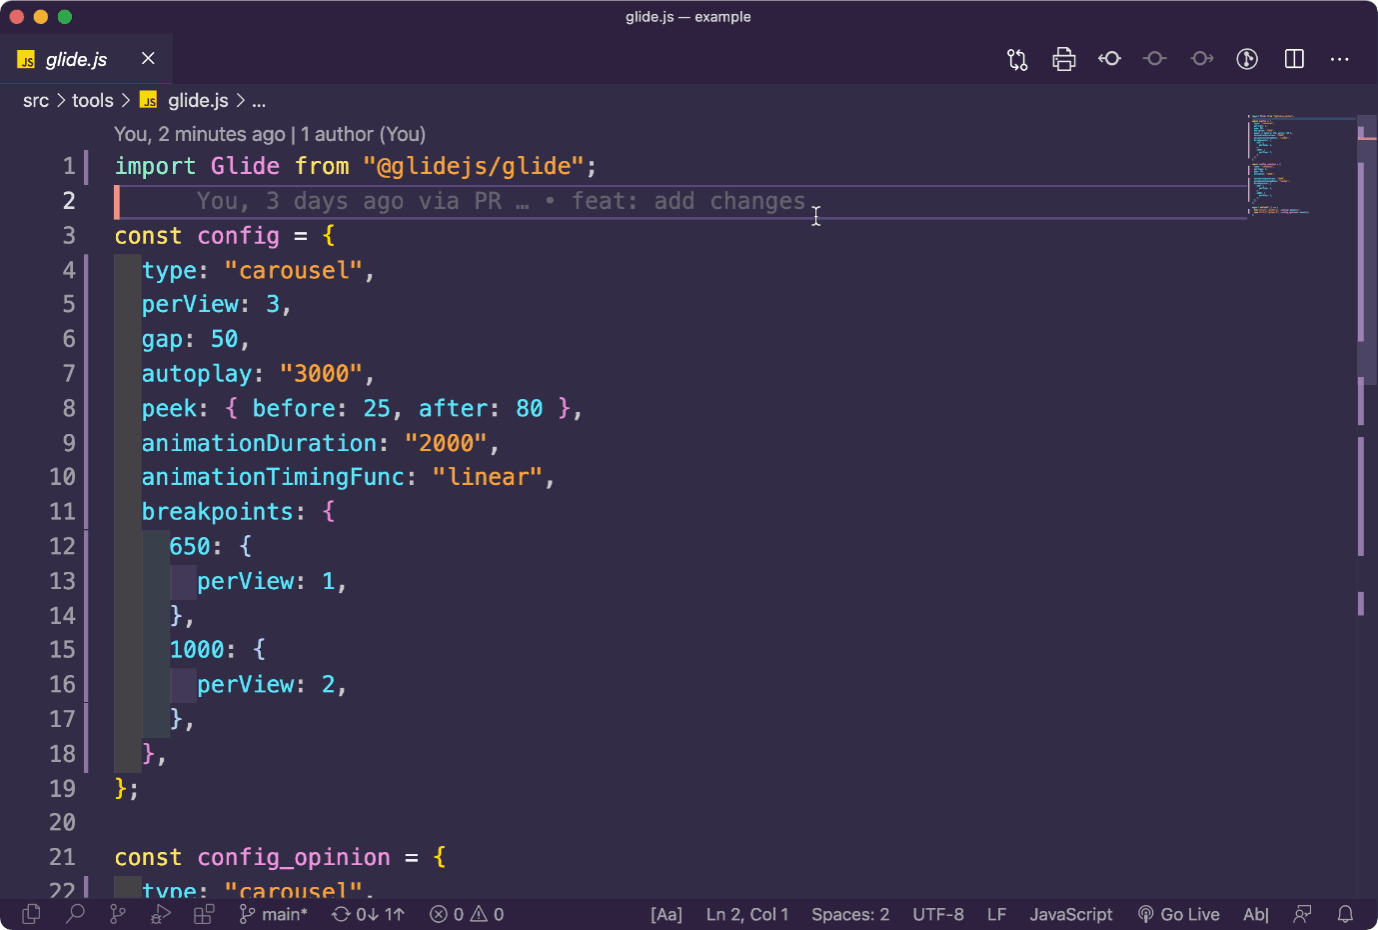Open the More Actions ellipsis menu
This screenshot has width=1378, height=930.
1340,59
